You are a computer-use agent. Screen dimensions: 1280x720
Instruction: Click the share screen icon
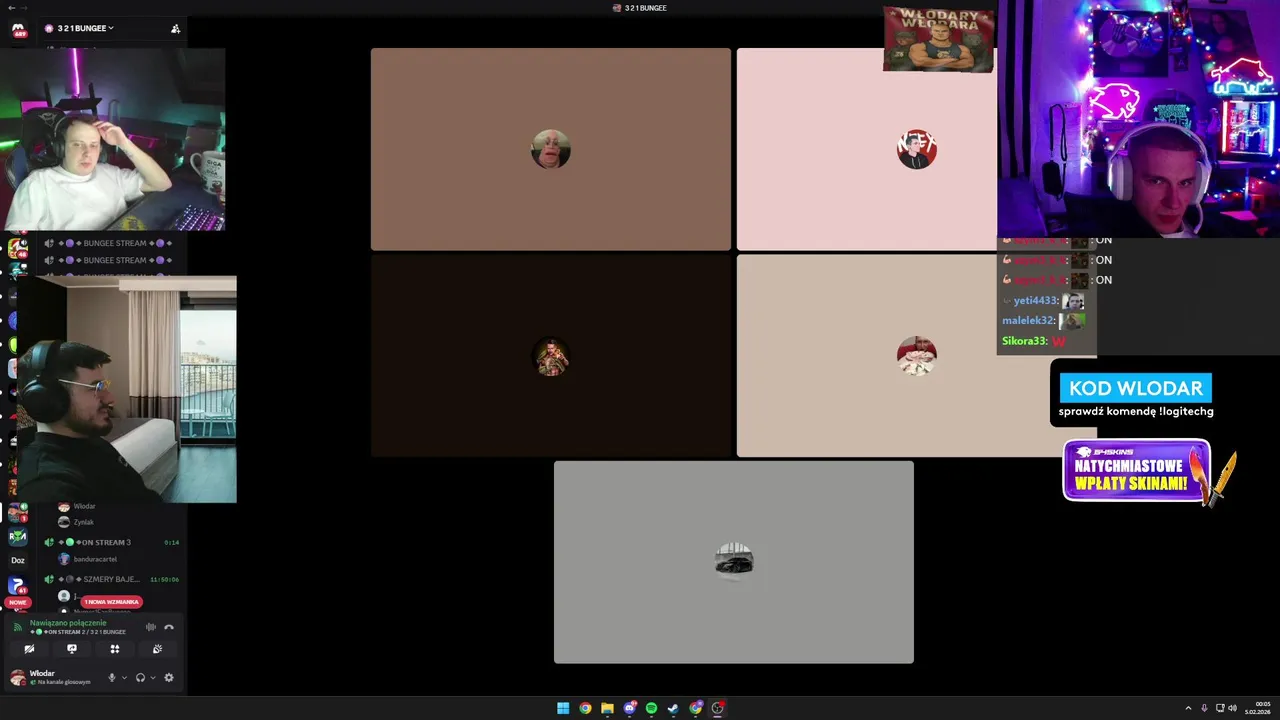pos(72,649)
